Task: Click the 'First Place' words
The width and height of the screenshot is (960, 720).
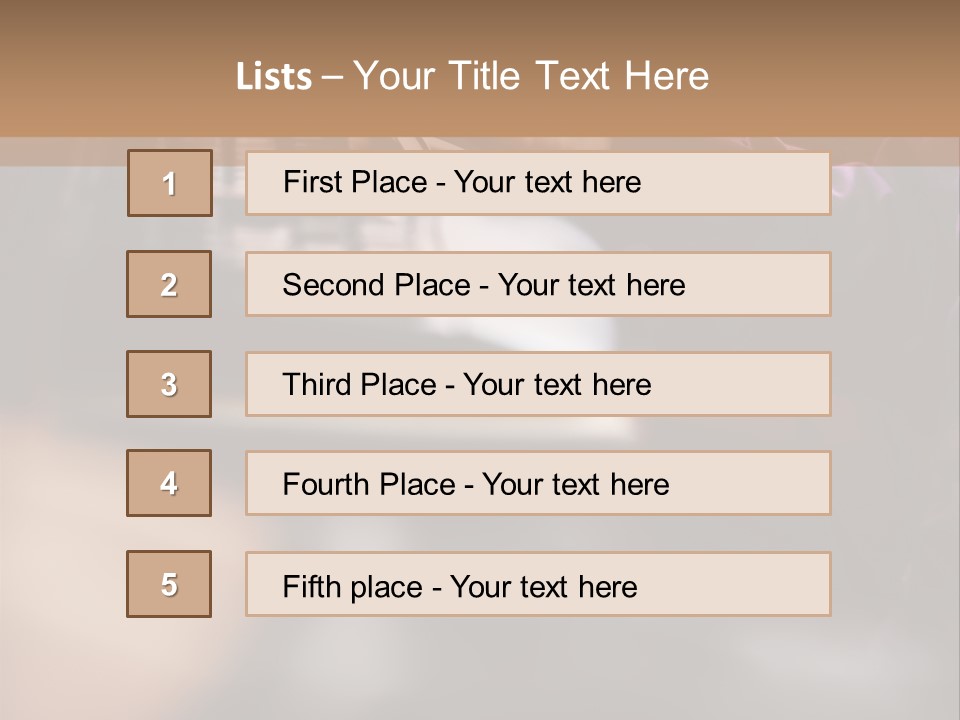Action: 355,182
